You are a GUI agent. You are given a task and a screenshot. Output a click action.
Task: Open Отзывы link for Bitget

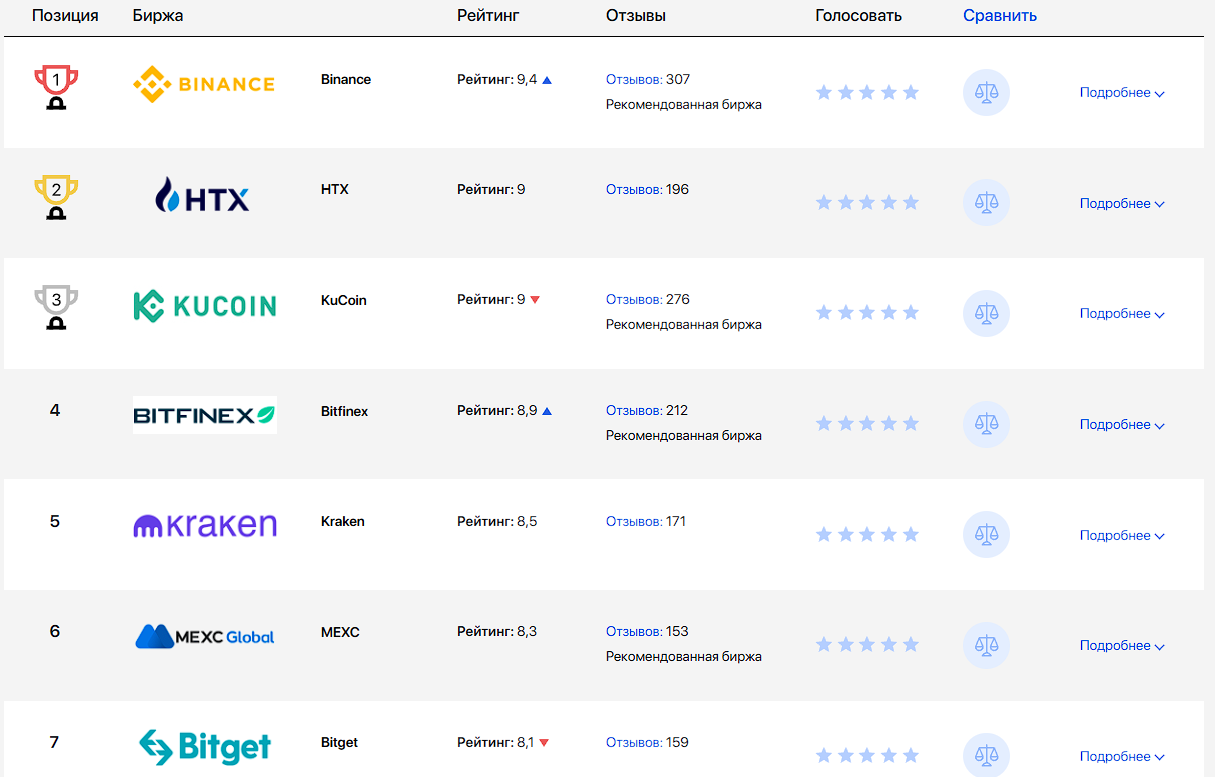tap(634, 742)
